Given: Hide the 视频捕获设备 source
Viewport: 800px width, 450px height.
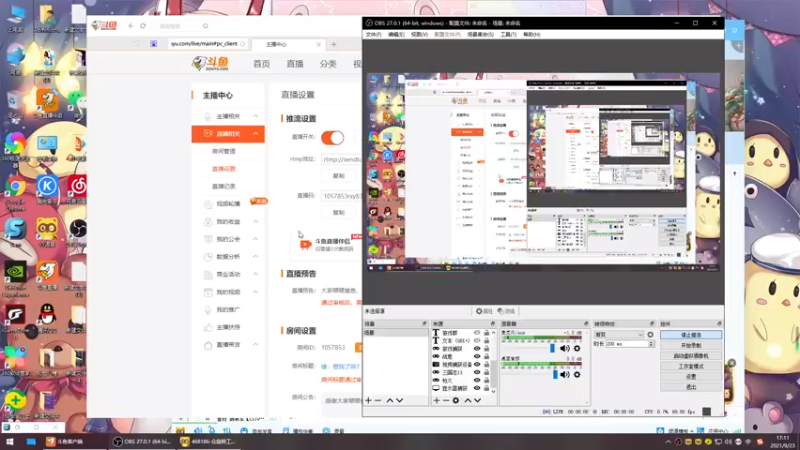Looking at the screenshot, I should 477,364.
